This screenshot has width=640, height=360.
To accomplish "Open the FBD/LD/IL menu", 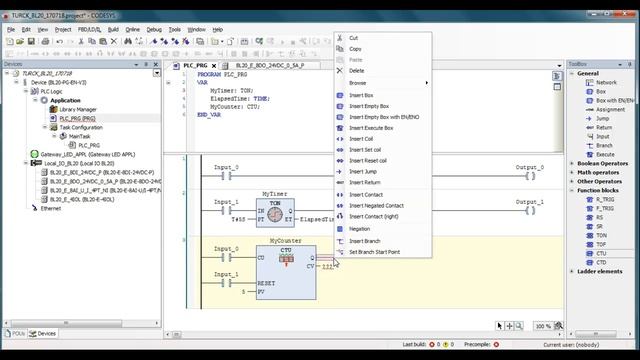I will point(89,29).
